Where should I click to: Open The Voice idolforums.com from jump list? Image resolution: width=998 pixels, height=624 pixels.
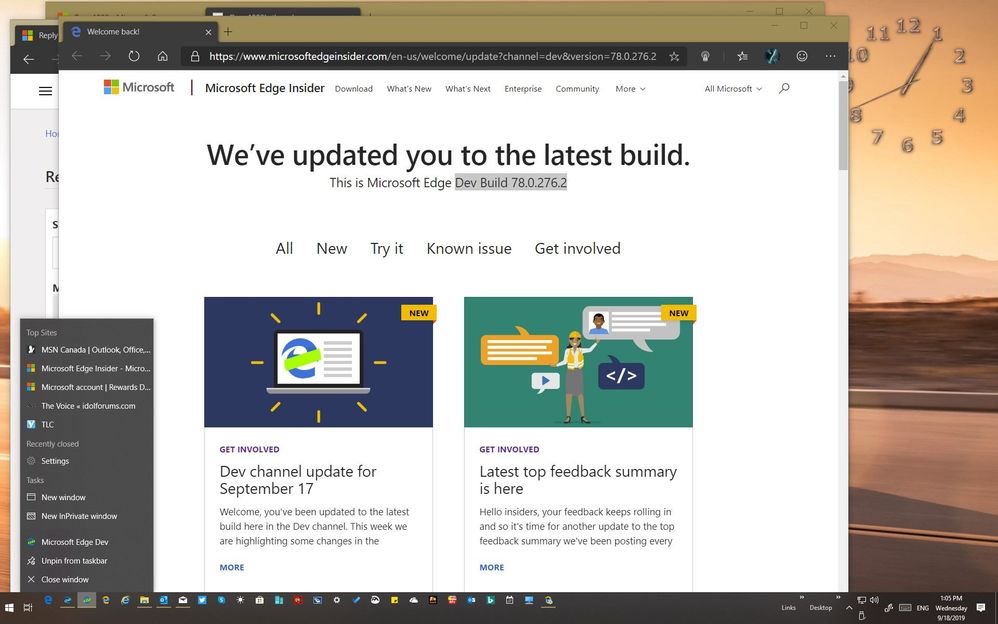pos(87,406)
